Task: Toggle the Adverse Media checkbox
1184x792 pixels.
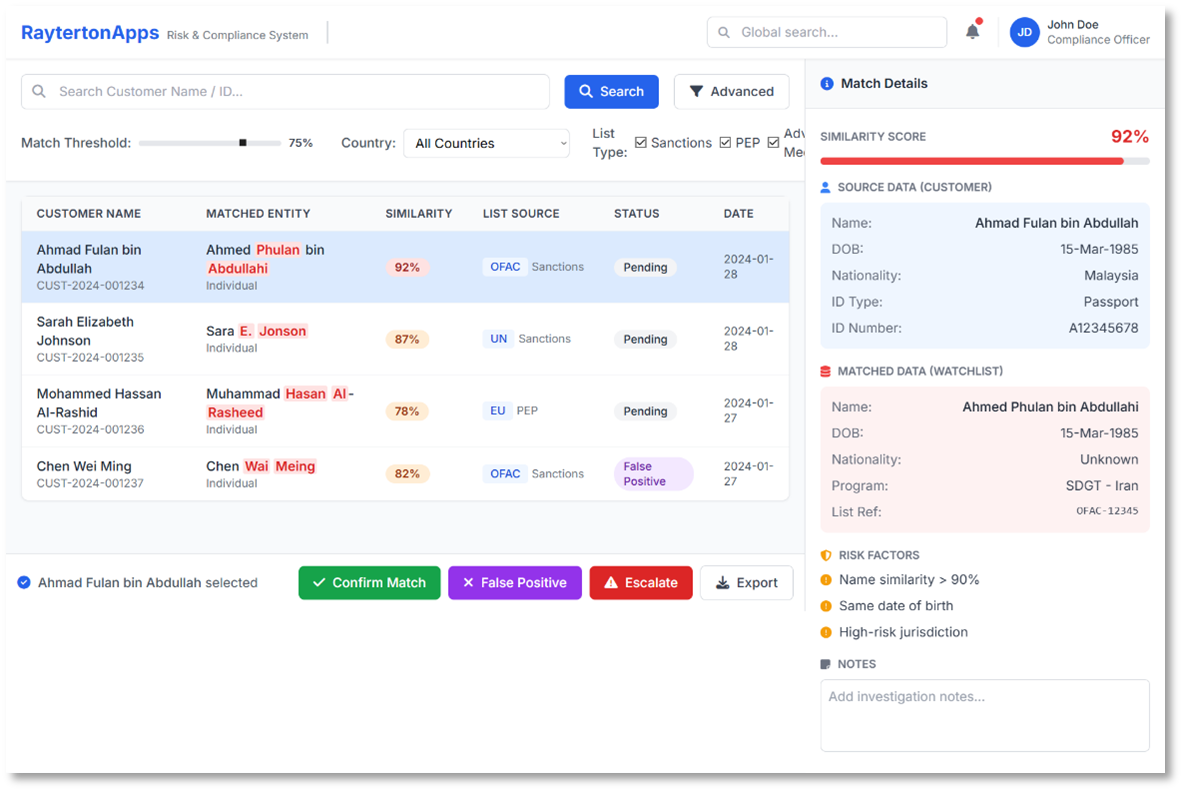Action: (x=773, y=143)
